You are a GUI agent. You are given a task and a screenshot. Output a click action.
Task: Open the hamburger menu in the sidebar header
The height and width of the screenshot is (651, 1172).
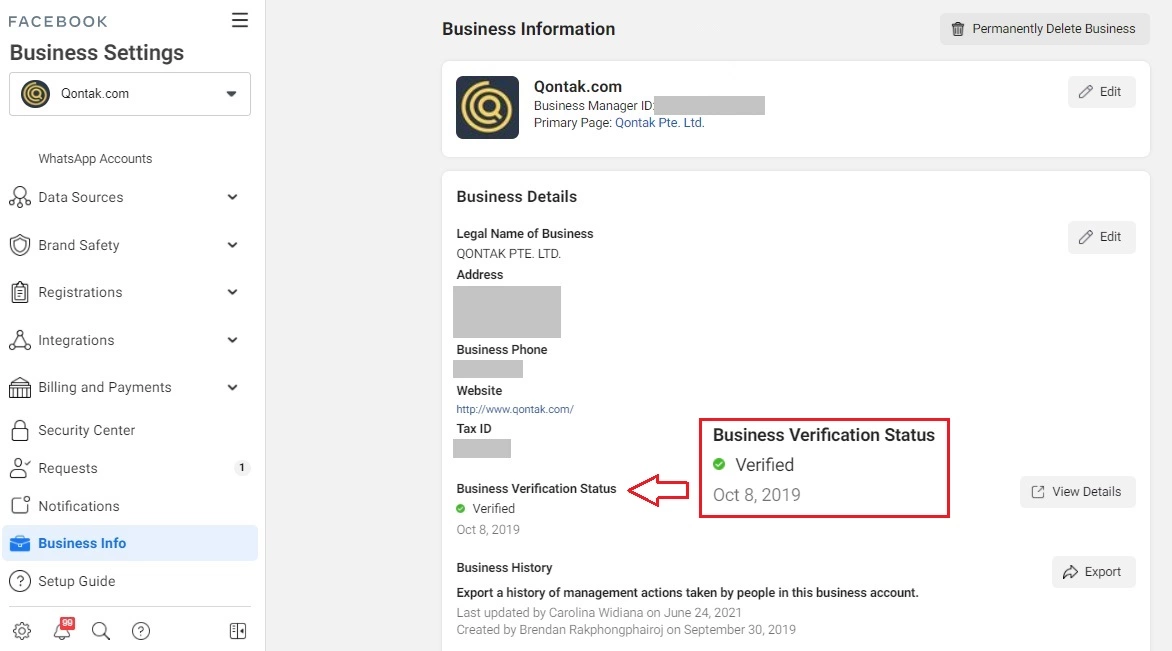point(239,20)
